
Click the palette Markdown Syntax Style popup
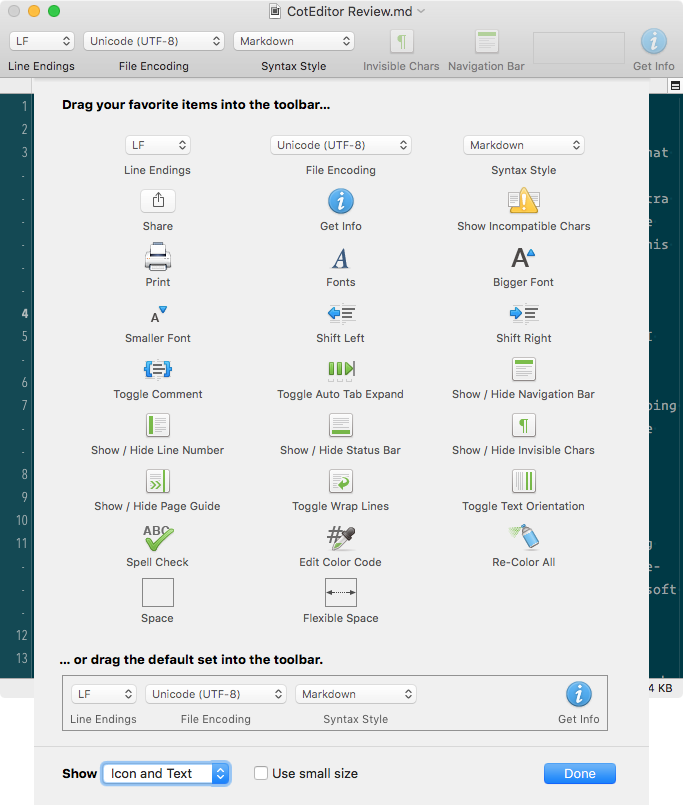524,145
